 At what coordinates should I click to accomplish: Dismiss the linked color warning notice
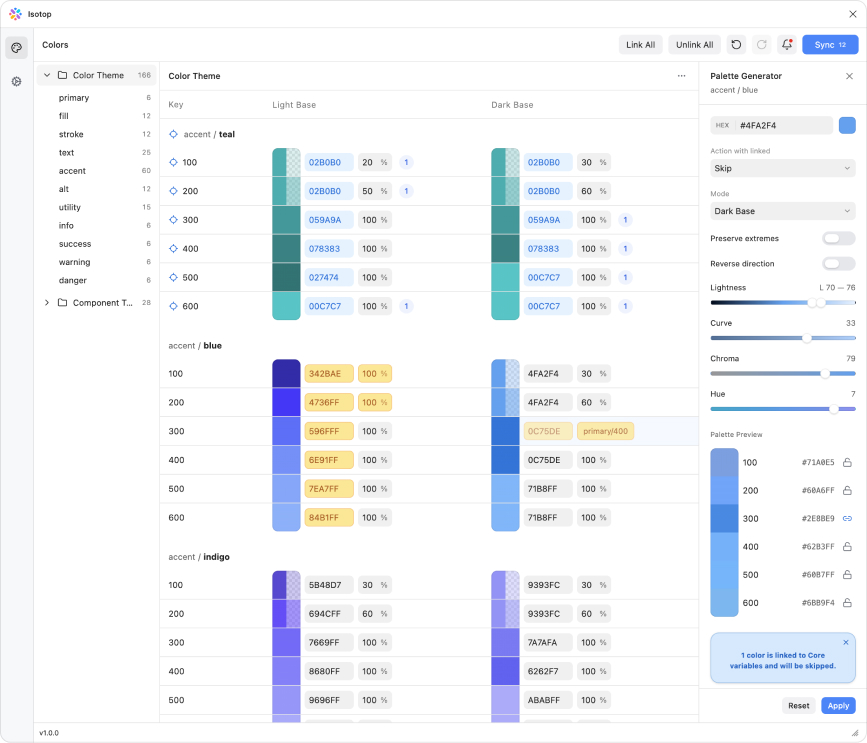coord(845,643)
